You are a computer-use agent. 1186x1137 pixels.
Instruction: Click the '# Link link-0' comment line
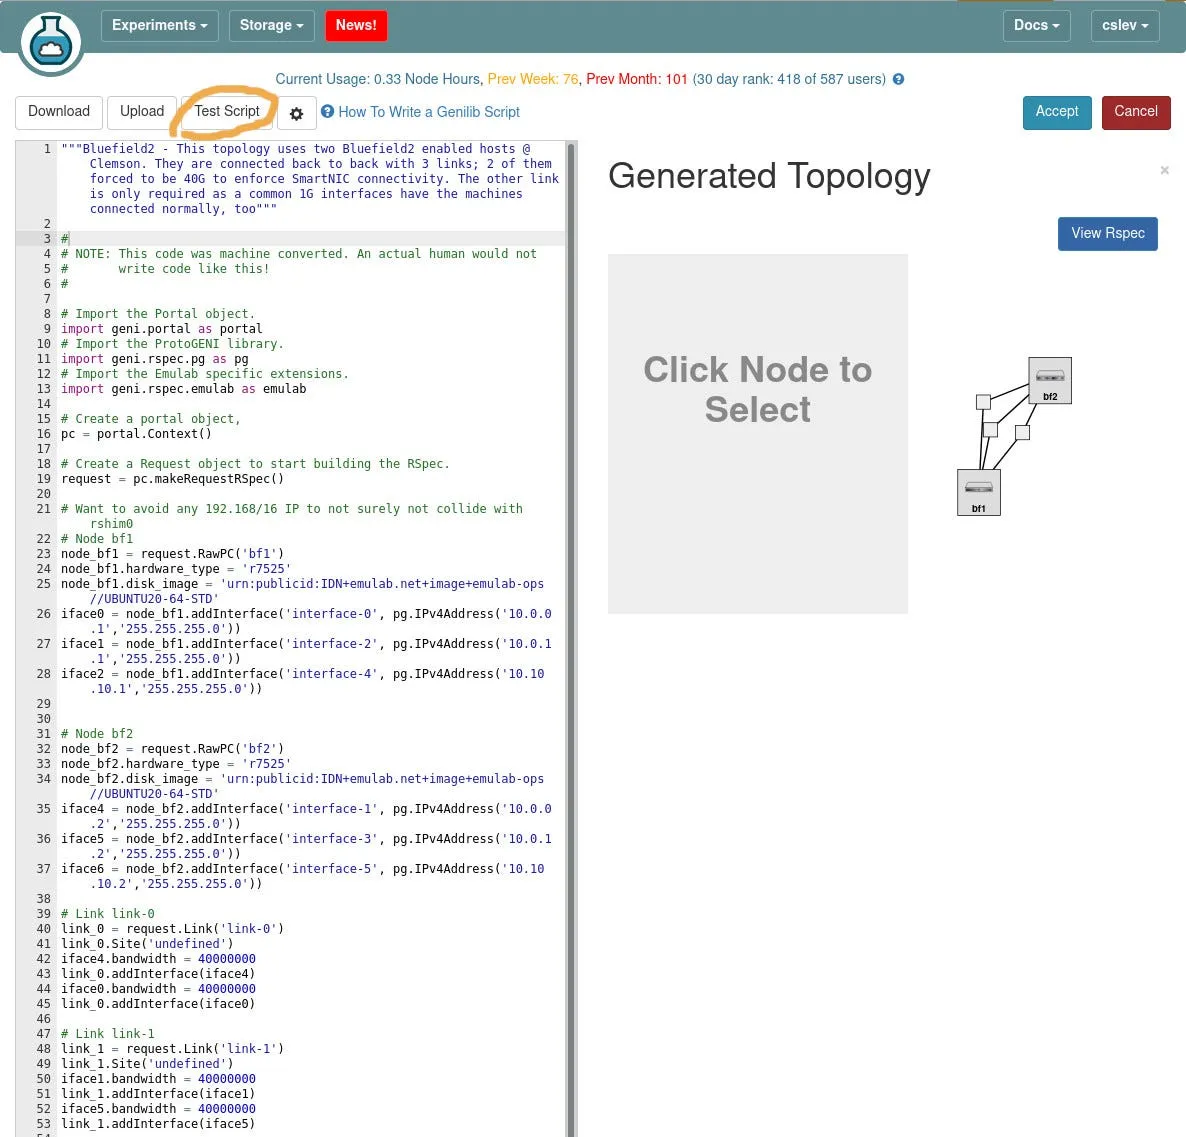(107, 914)
